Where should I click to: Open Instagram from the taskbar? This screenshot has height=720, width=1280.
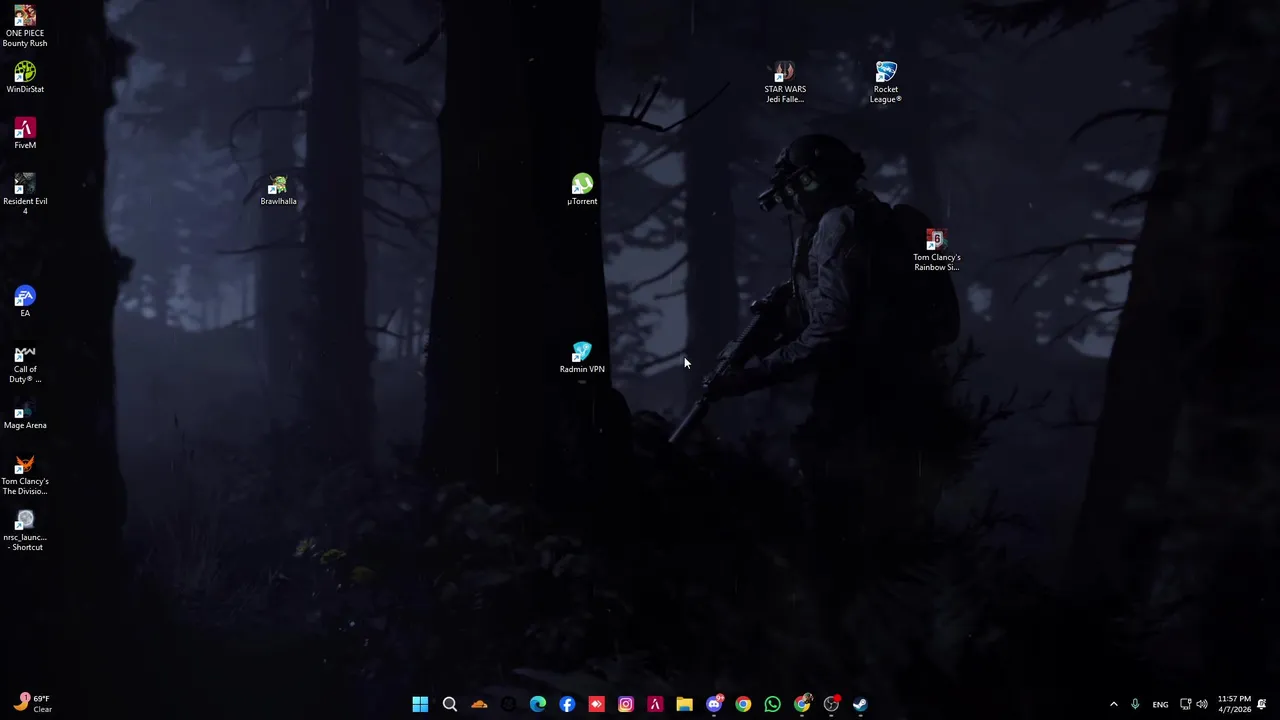626,704
